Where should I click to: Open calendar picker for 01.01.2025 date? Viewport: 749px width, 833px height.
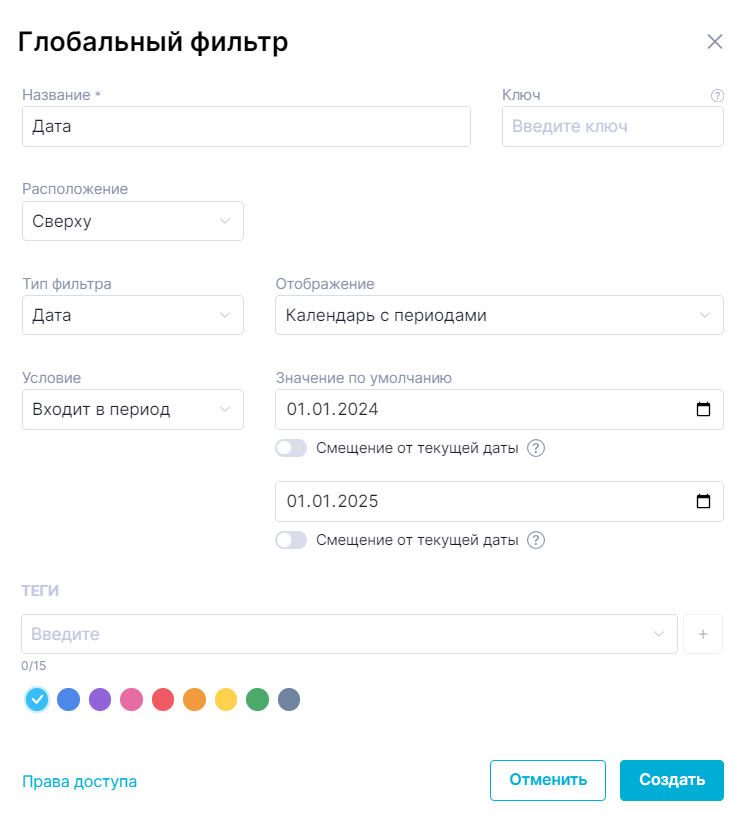point(703,501)
